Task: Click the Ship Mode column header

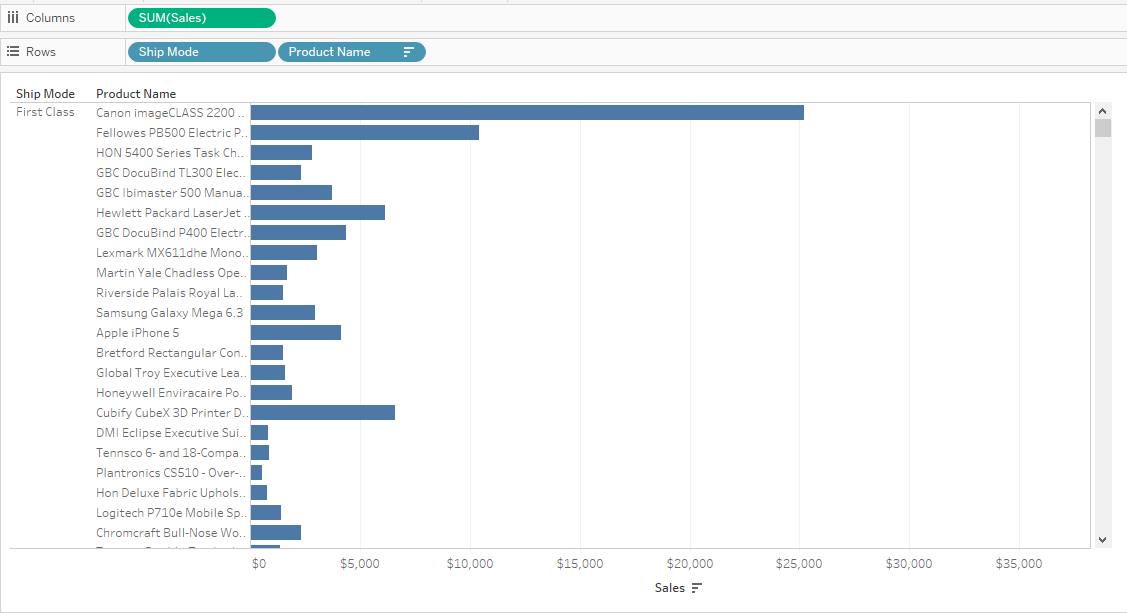Action: tap(45, 94)
